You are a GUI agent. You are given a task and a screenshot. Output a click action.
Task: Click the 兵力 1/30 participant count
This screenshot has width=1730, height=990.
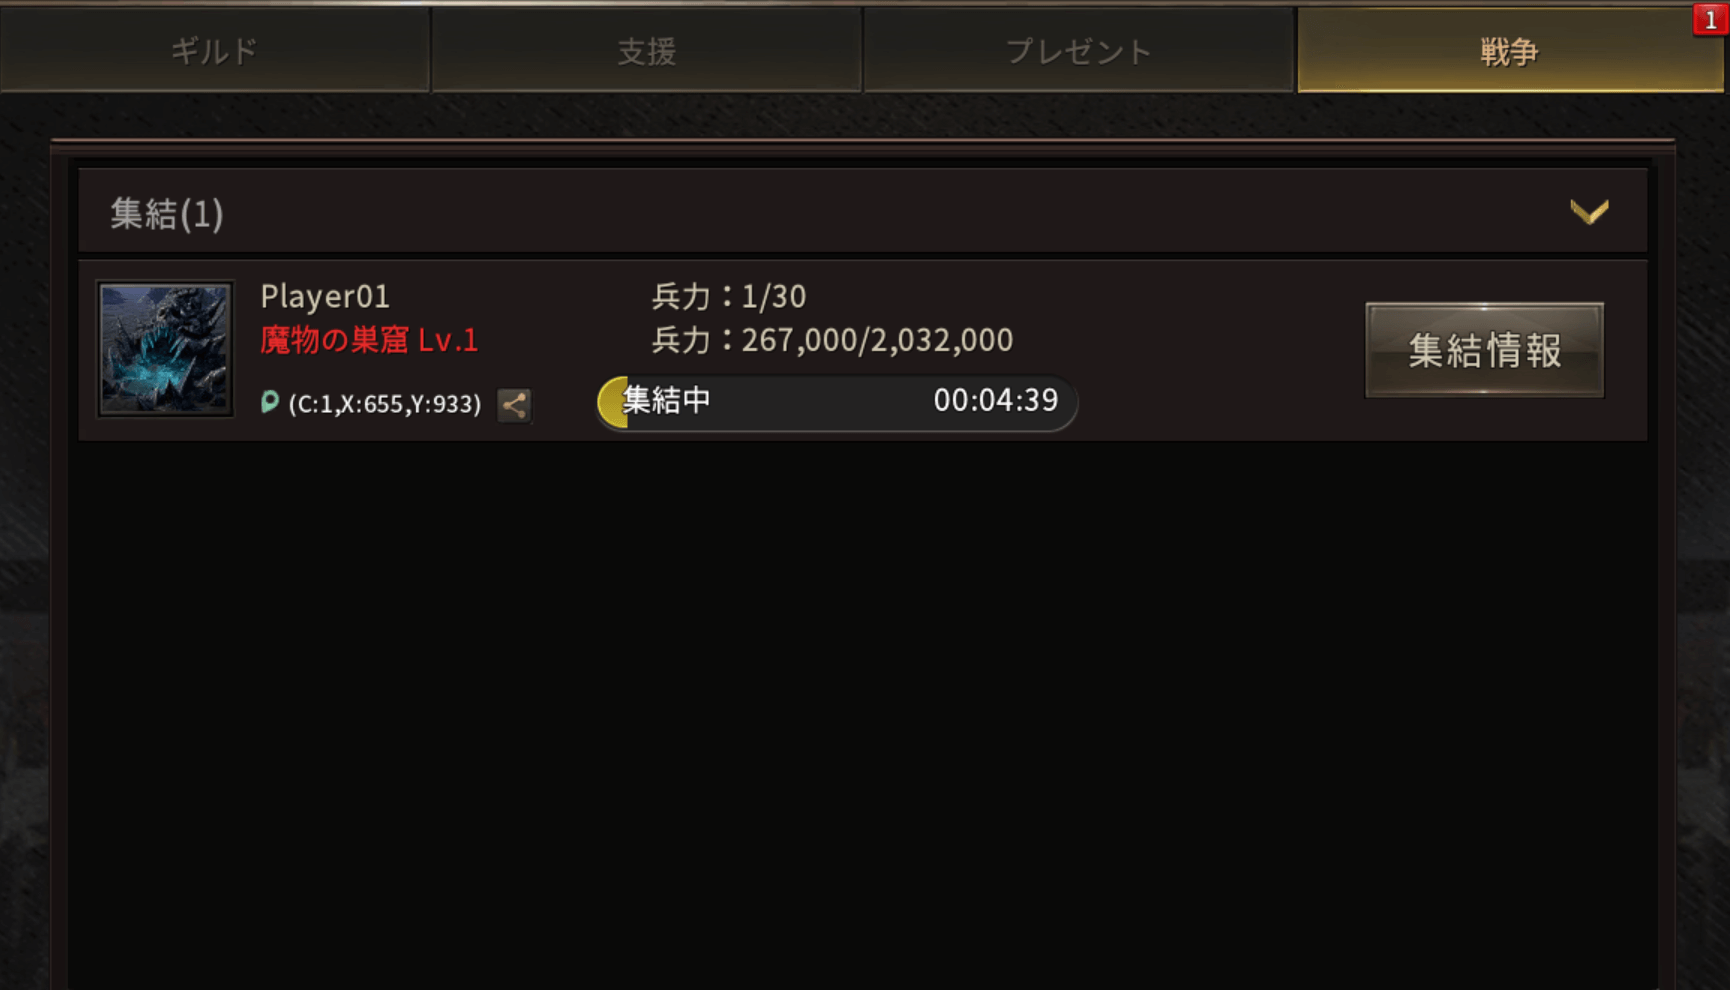[x=729, y=296]
